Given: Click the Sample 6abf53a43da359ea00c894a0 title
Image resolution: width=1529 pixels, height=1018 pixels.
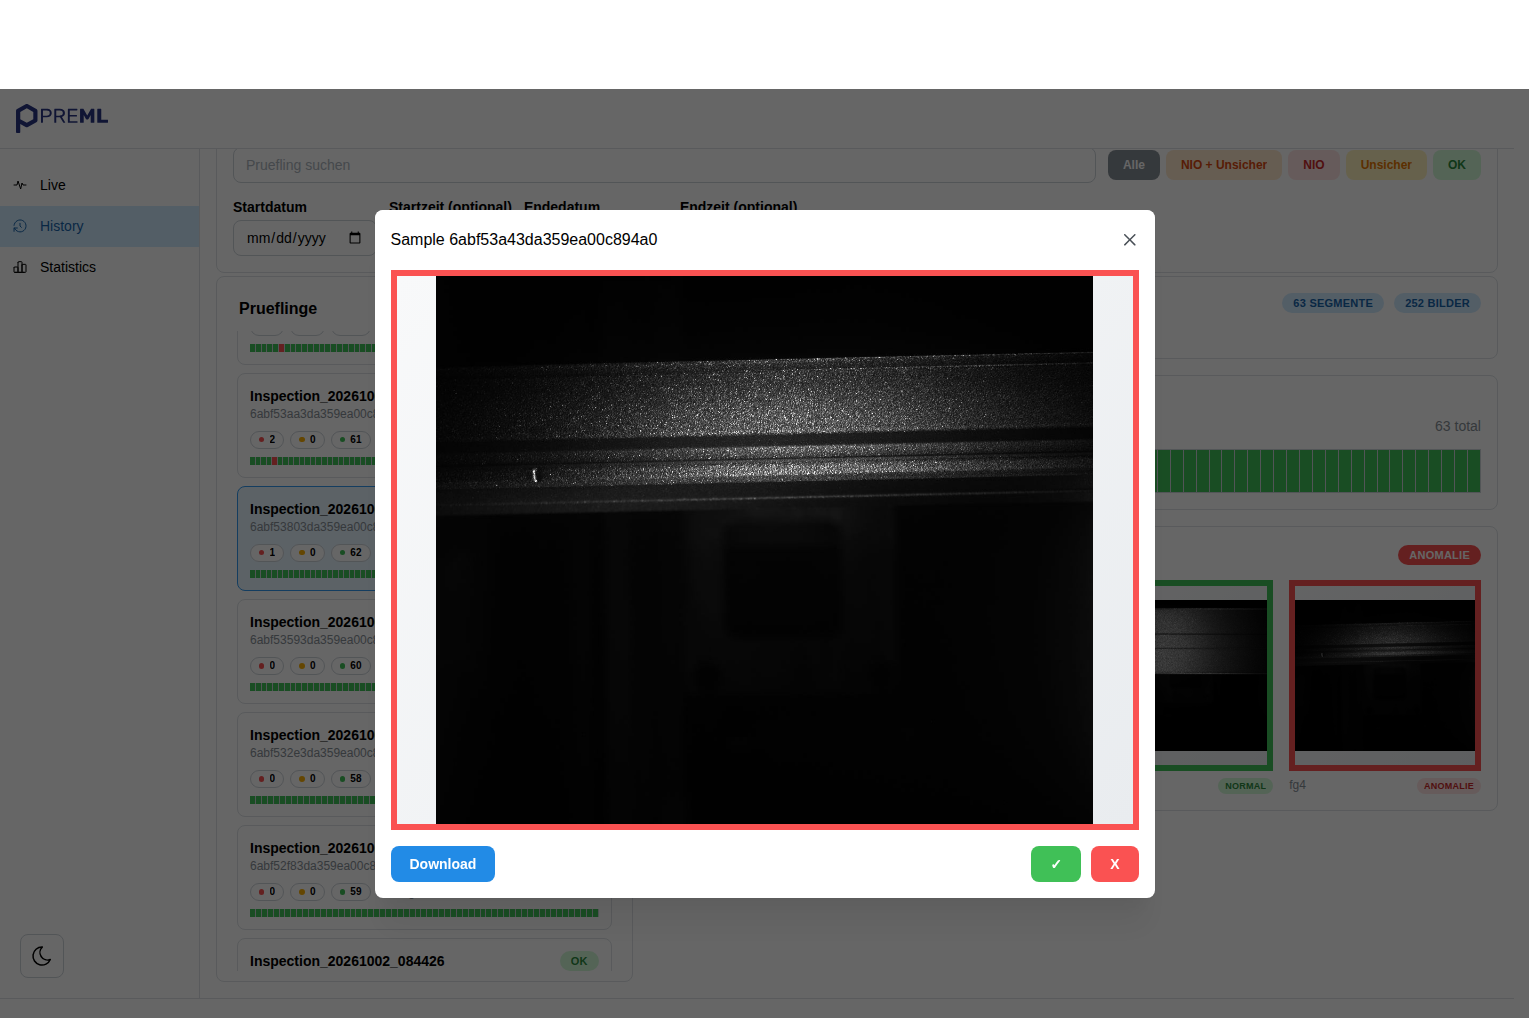Looking at the screenshot, I should click(x=524, y=240).
